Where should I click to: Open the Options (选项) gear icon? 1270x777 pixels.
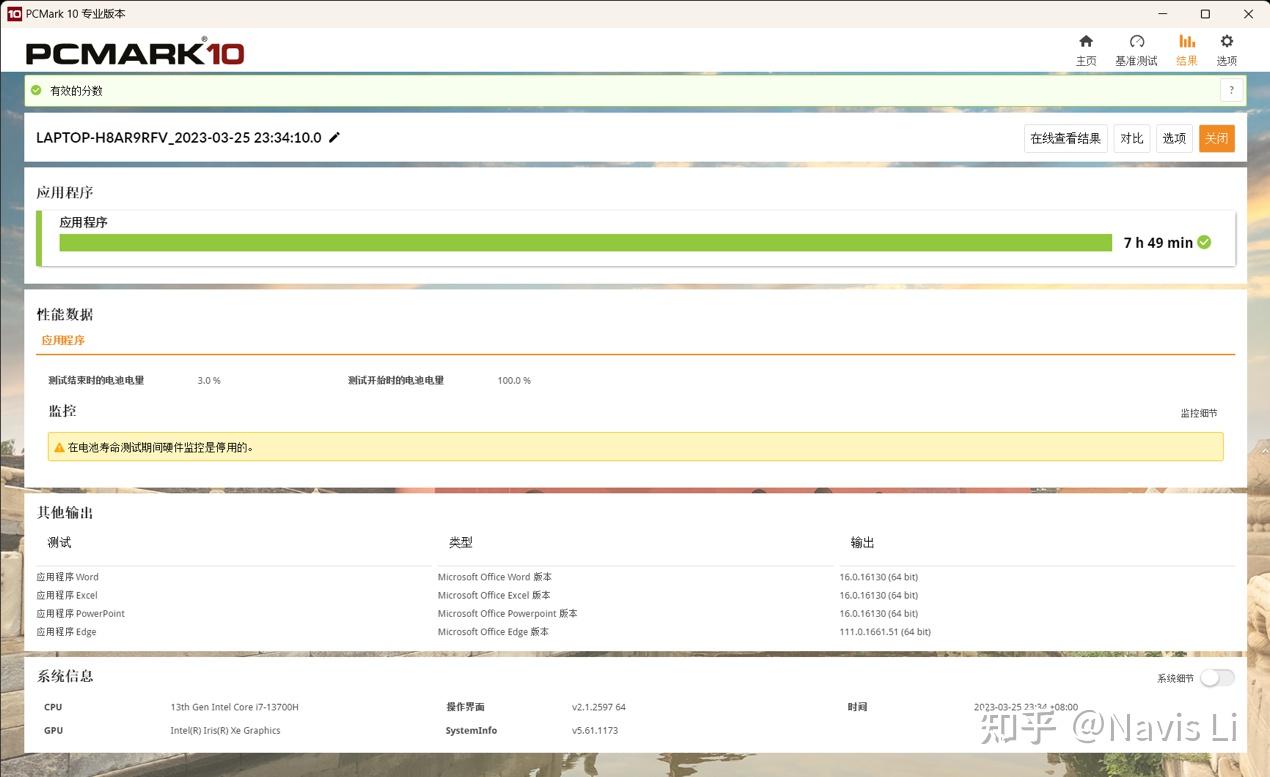(x=1227, y=41)
